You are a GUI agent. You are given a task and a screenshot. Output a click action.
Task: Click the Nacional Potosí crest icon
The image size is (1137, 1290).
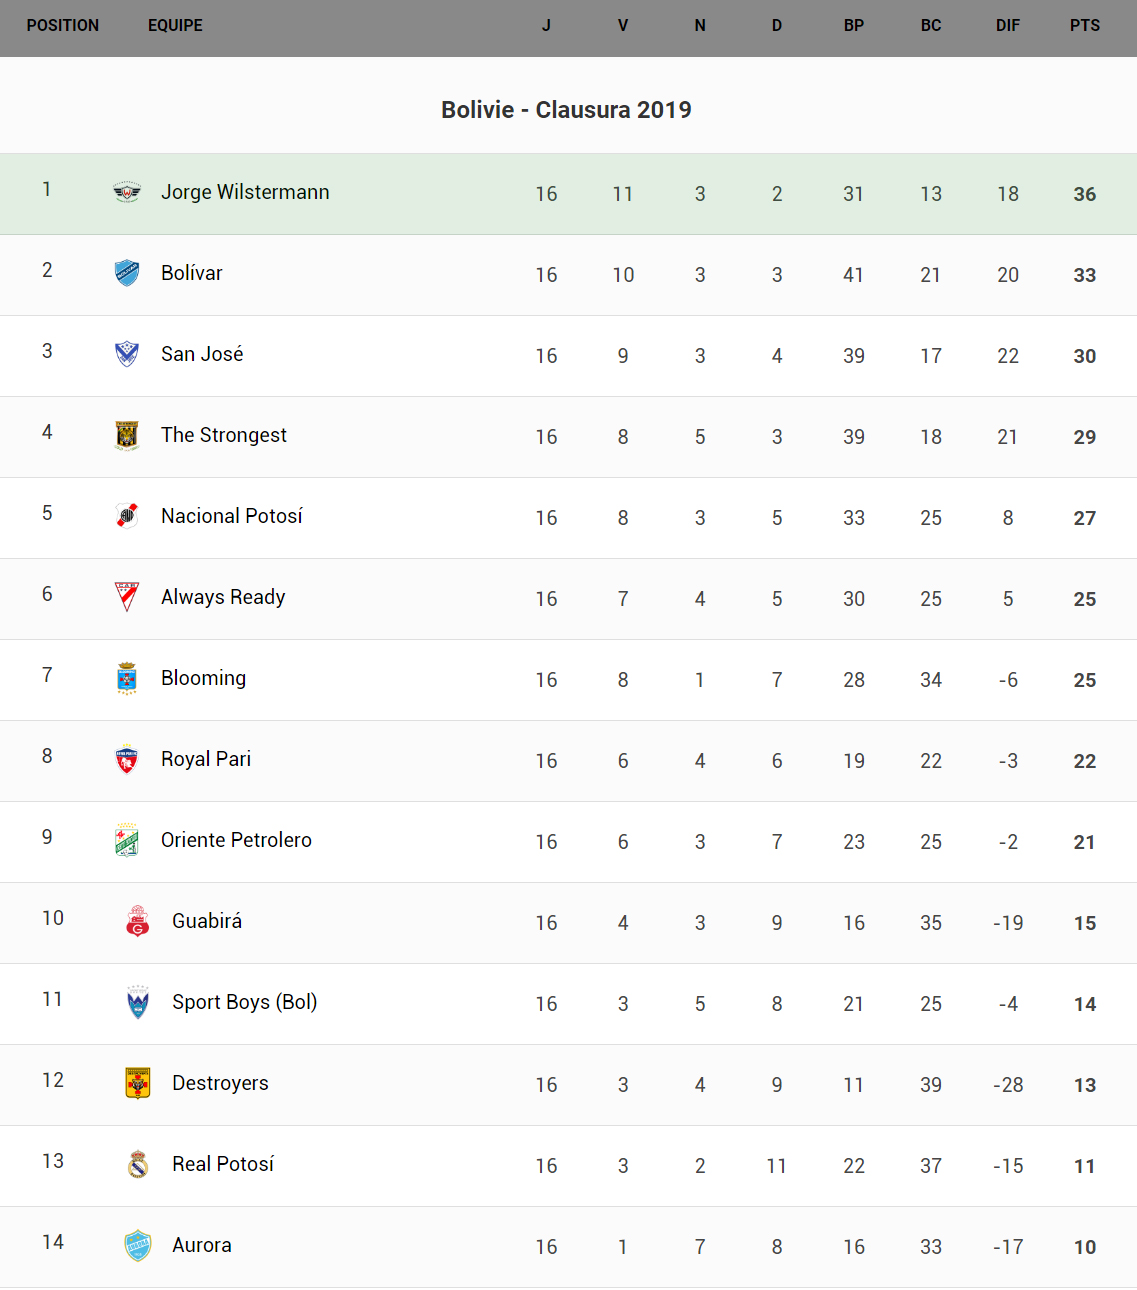coord(127,516)
